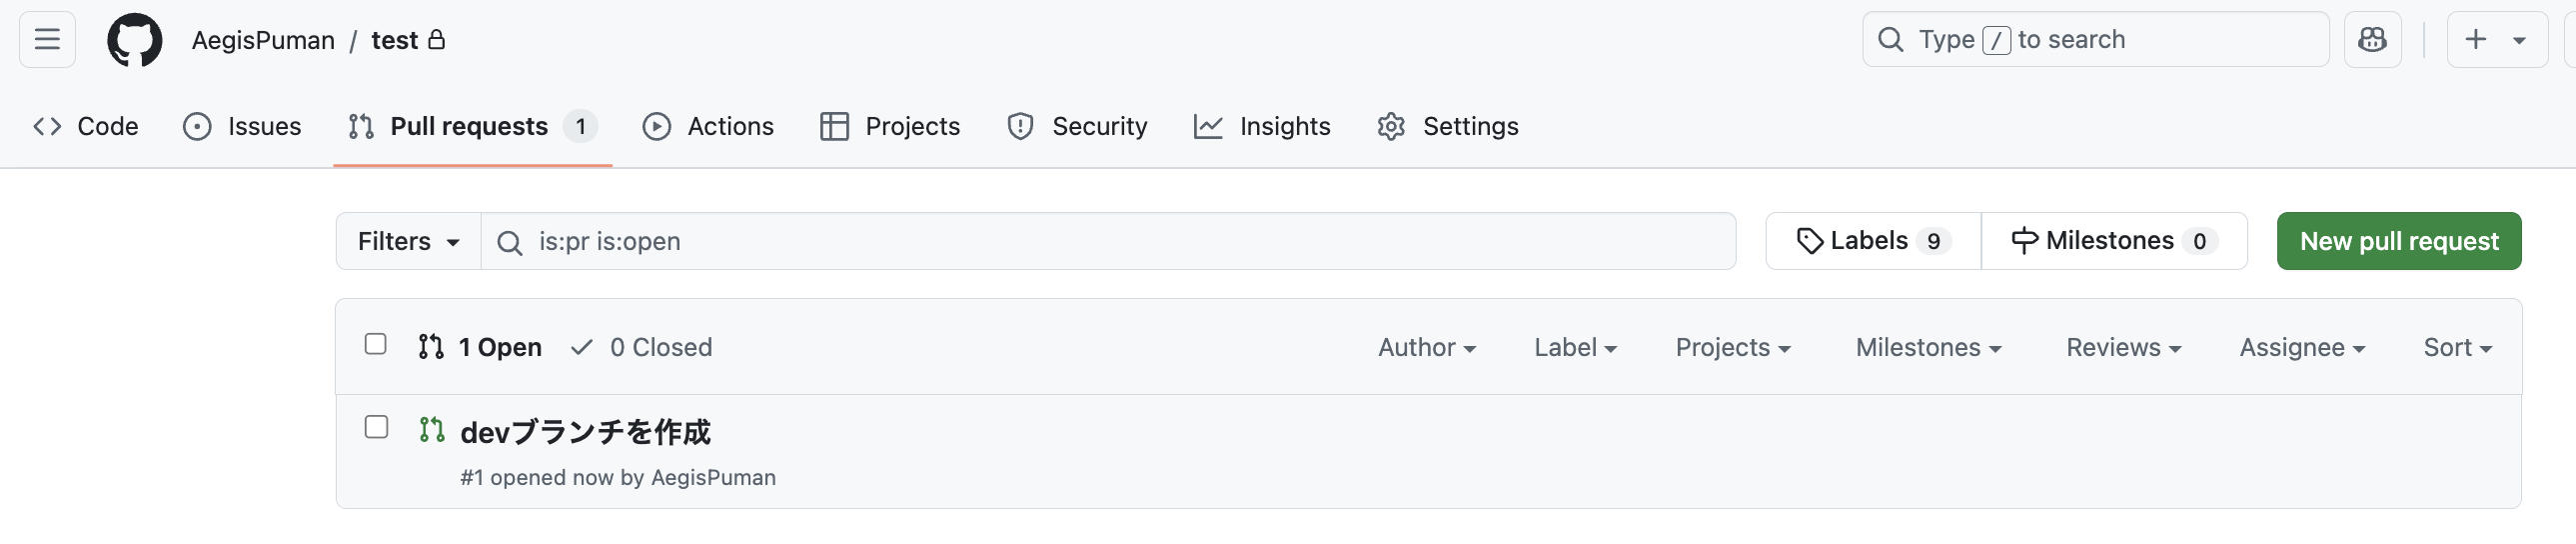Click the GitHub Octocat logo

coord(135,40)
